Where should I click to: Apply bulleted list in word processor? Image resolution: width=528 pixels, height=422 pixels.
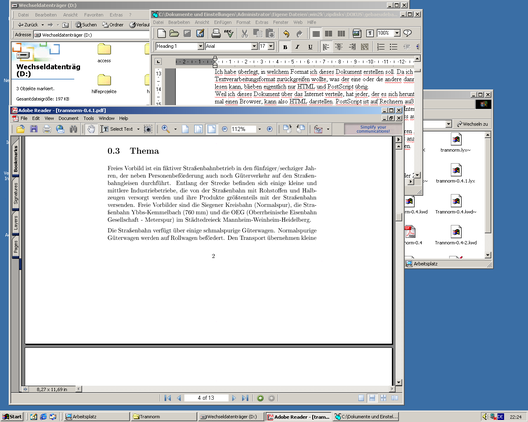coord(393,47)
